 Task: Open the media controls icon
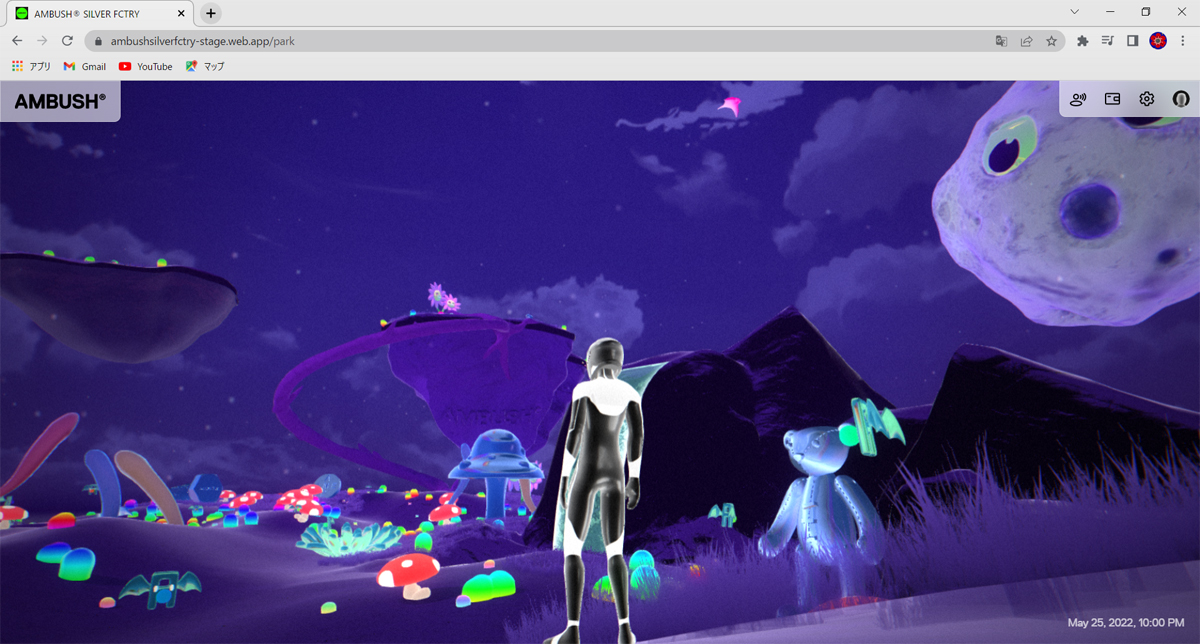click(x=1107, y=41)
